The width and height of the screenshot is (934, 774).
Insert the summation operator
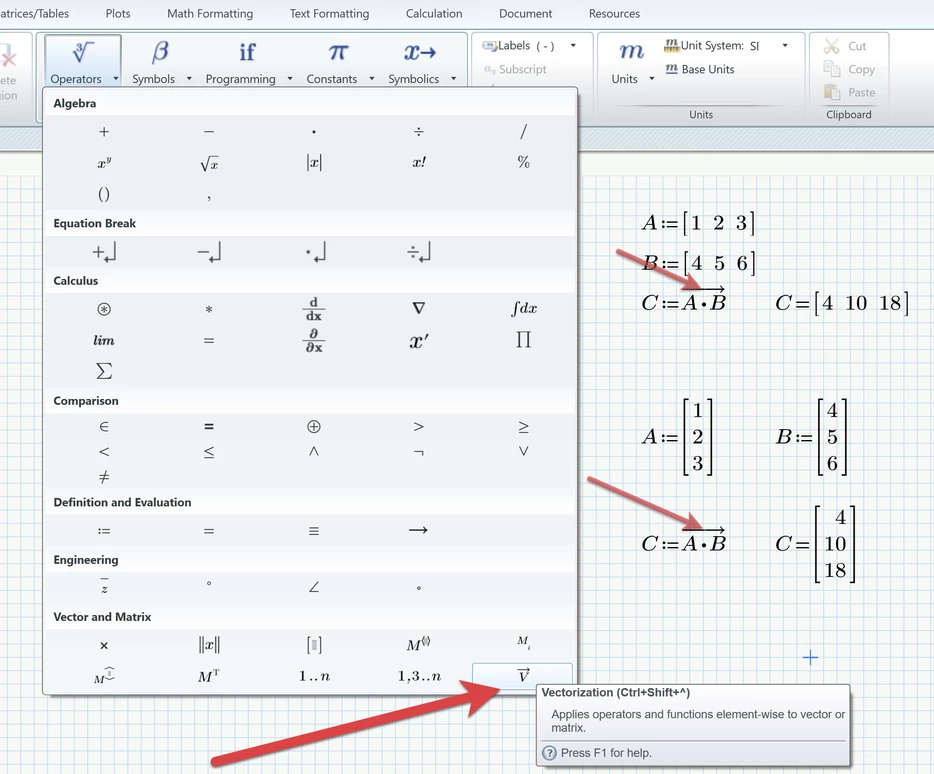pyautogui.click(x=104, y=371)
